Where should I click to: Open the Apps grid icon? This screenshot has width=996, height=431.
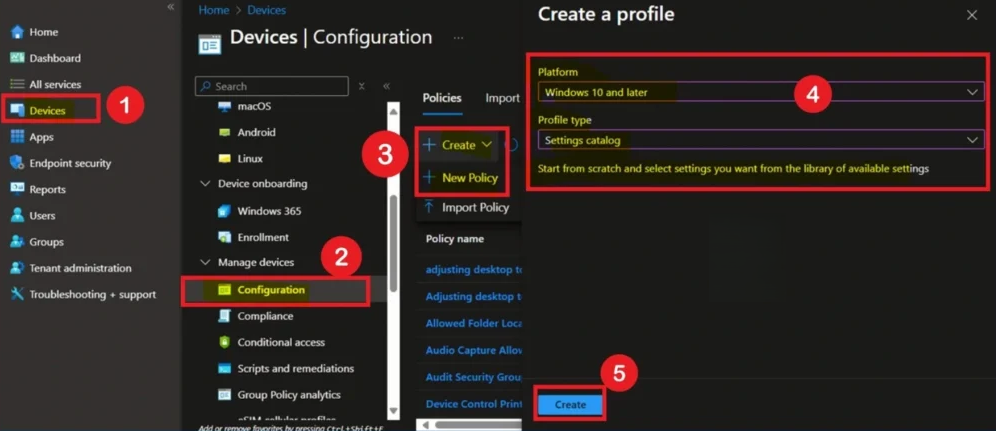17,137
